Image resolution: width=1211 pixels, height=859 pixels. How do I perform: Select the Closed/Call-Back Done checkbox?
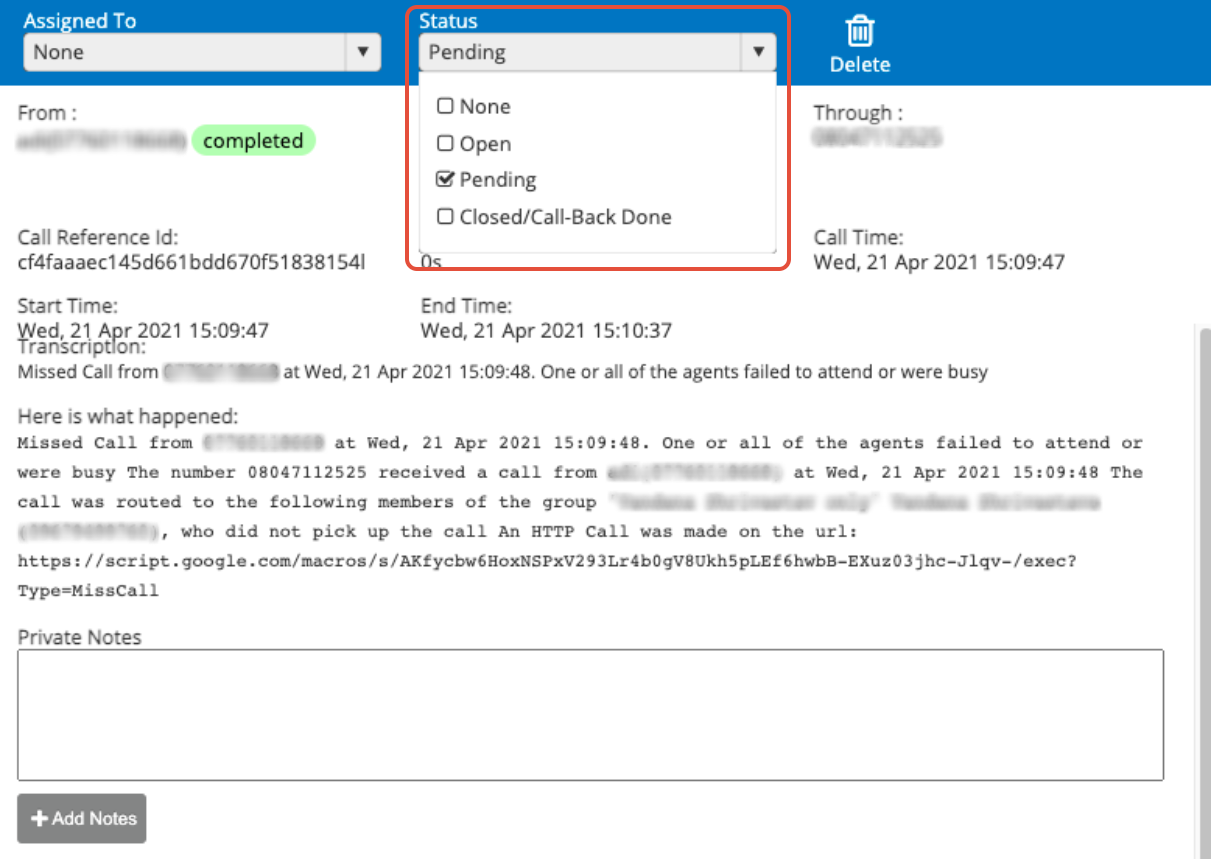446,216
